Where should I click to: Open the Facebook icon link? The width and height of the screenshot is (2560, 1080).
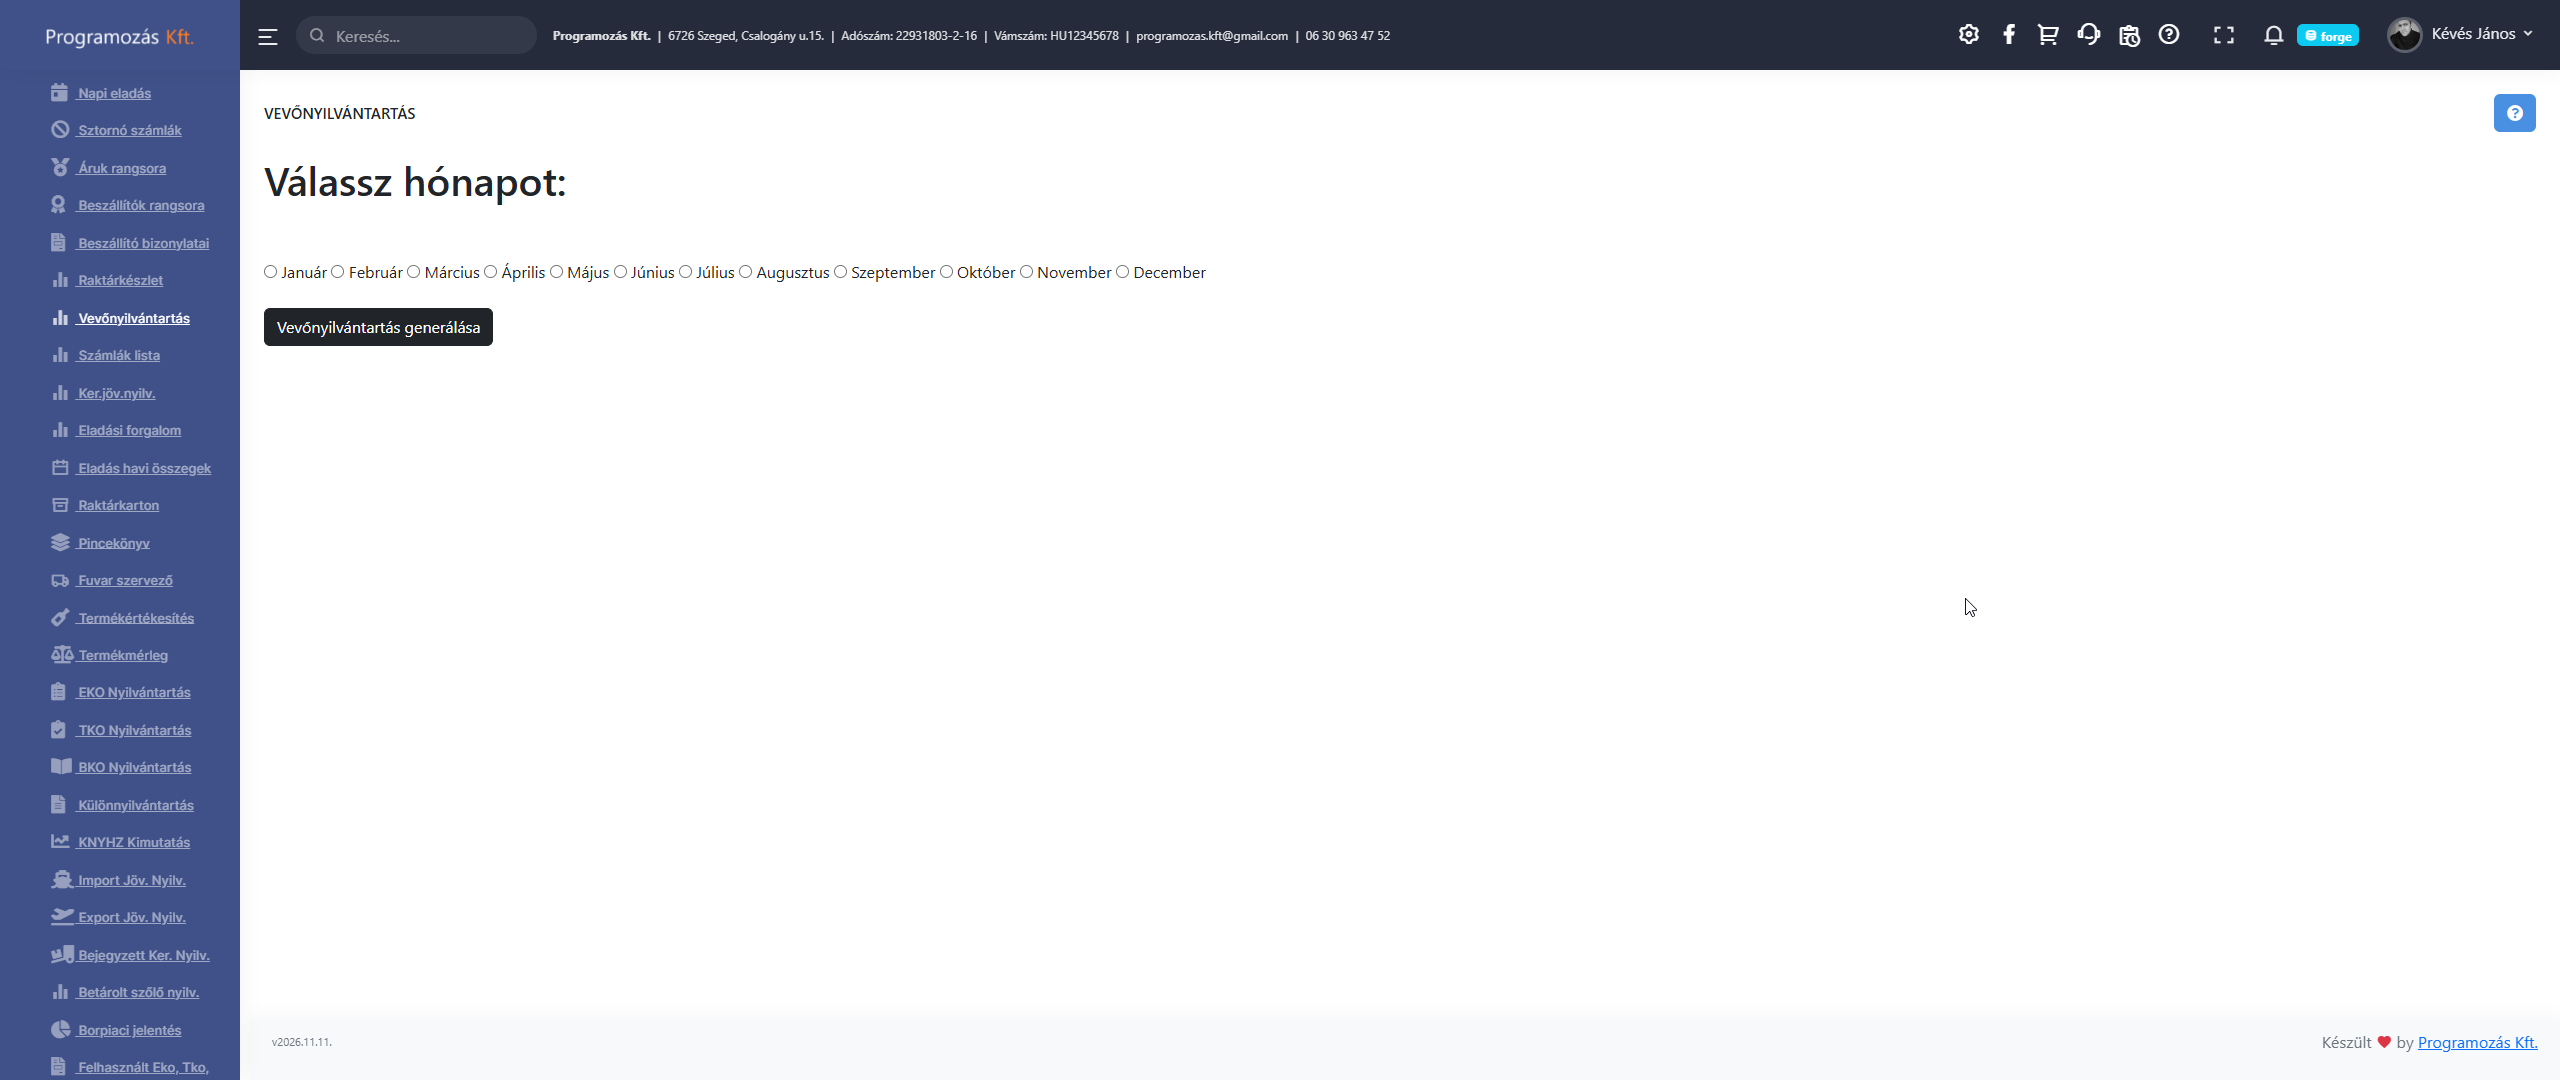click(2008, 35)
